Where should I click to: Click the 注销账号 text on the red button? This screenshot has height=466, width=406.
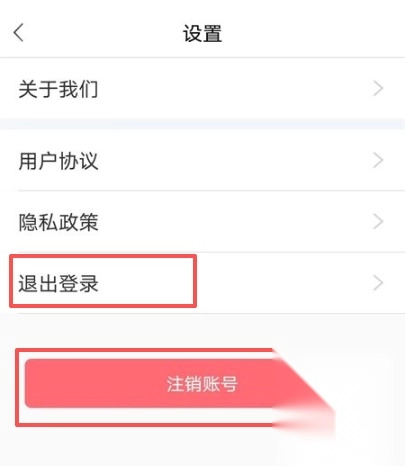pyautogui.click(x=202, y=384)
